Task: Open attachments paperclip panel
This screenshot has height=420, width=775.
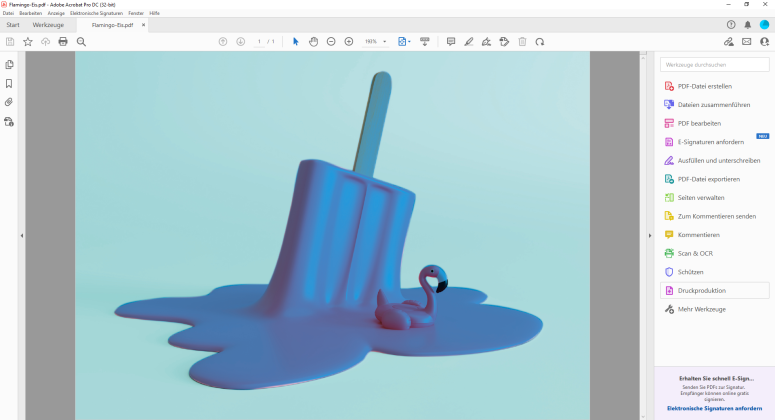Action: [9, 102]
